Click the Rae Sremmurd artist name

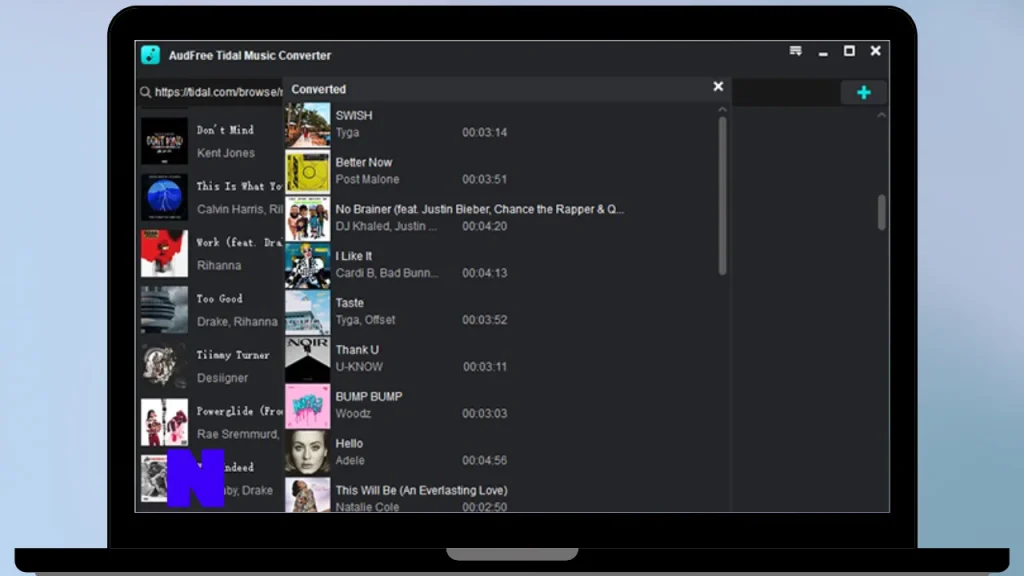click(x=239, y=434)
